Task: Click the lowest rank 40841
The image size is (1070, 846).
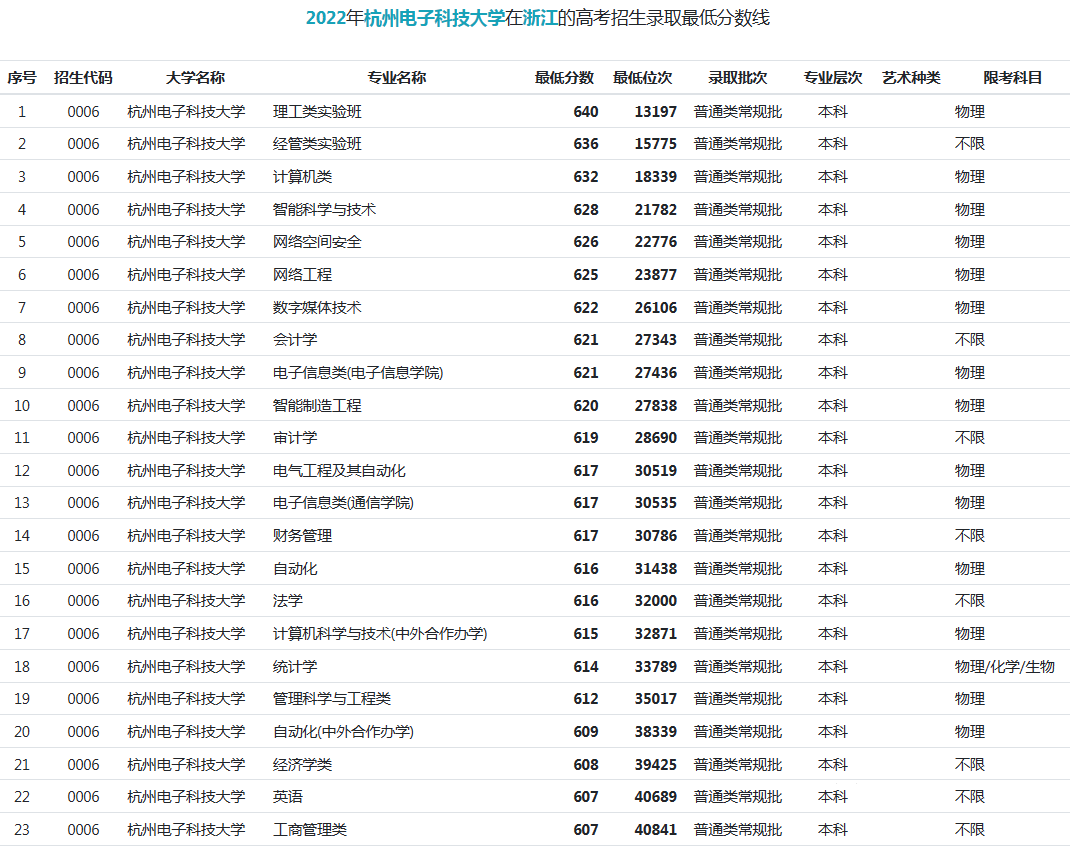Action: [655, 829]
